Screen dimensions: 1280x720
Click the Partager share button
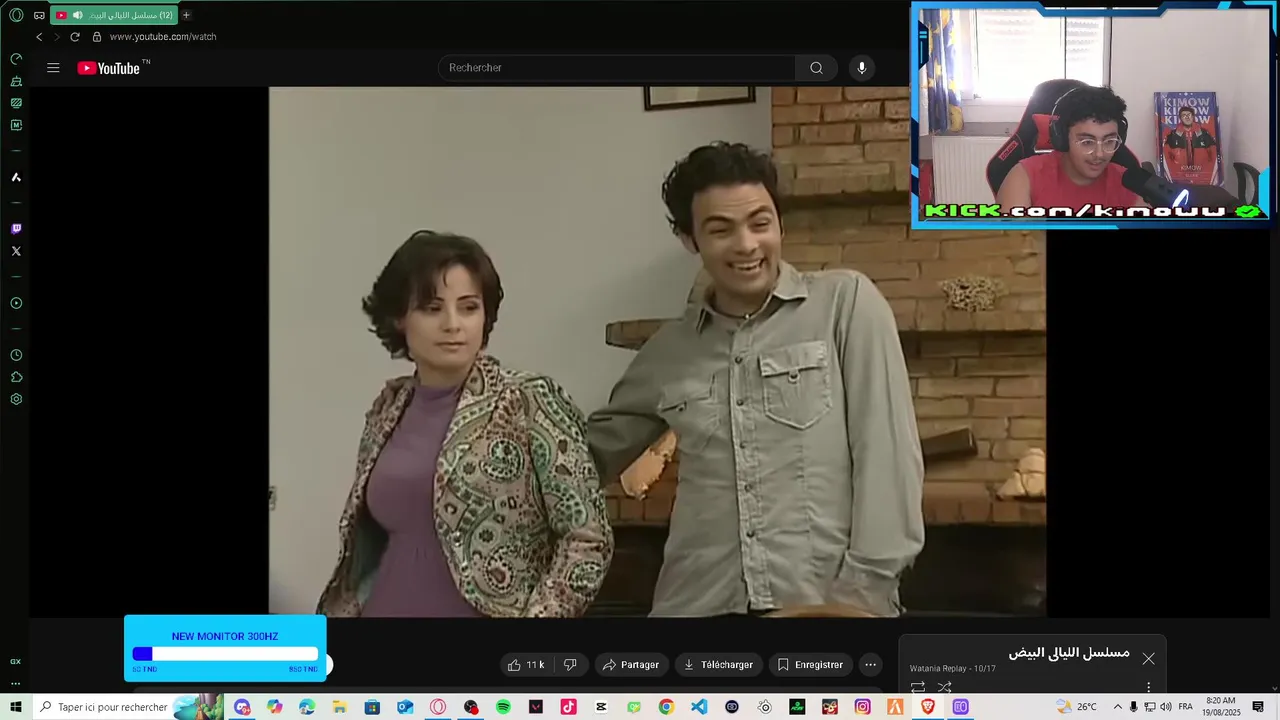[631, 665]
